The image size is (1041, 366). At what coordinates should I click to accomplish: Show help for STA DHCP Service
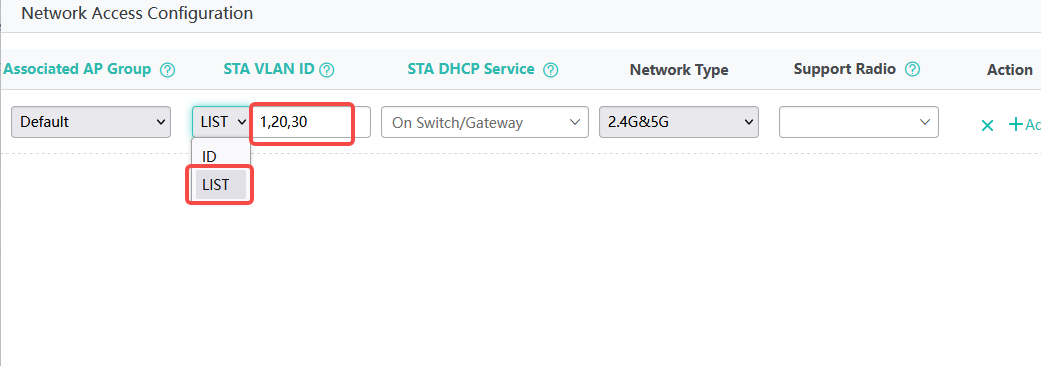tap(550, 70)
